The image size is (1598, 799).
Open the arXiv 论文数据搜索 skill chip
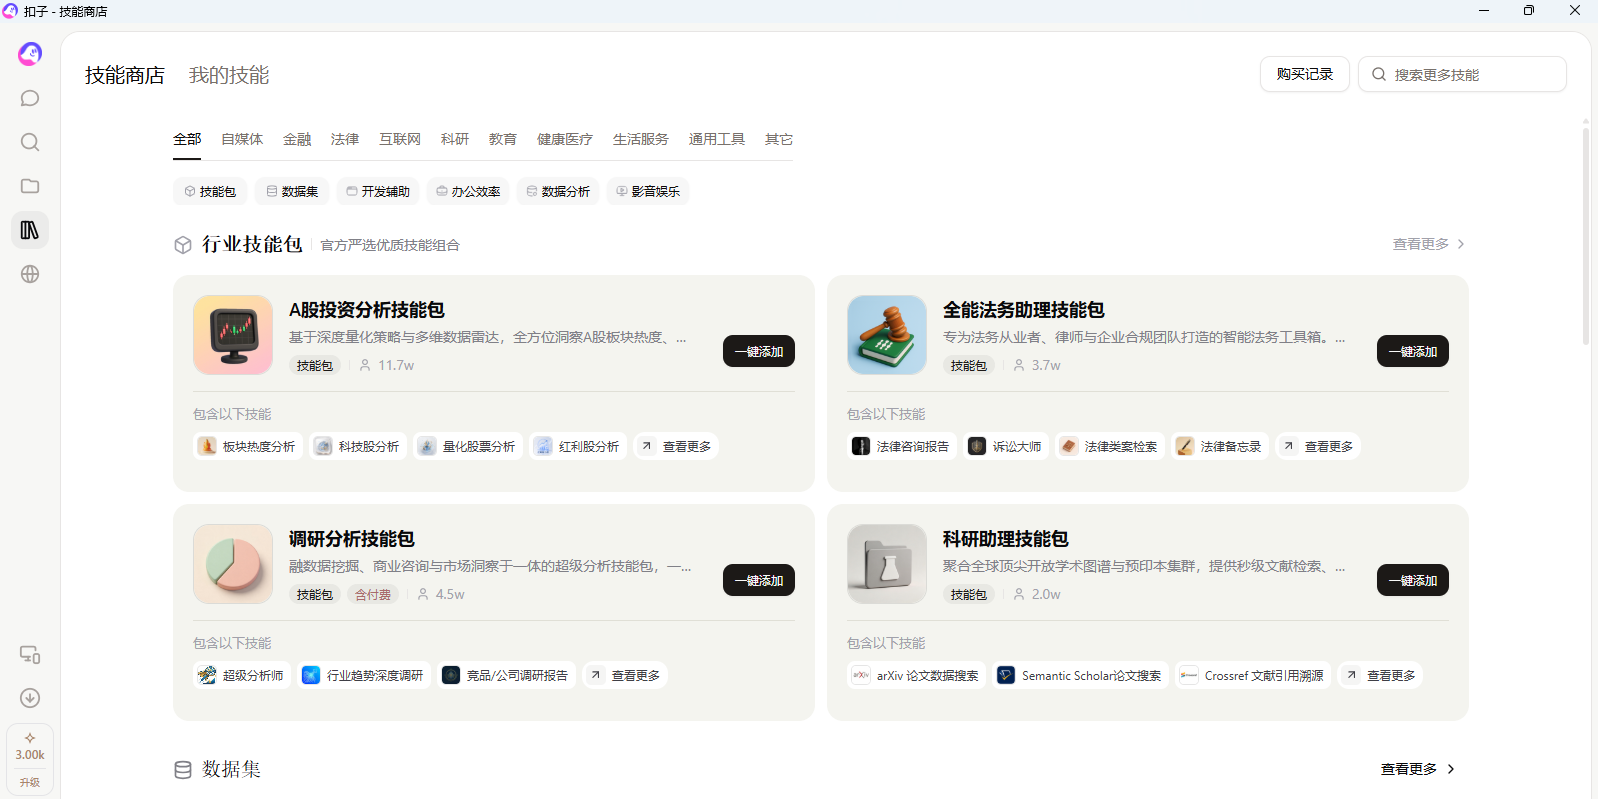(917, 675)
